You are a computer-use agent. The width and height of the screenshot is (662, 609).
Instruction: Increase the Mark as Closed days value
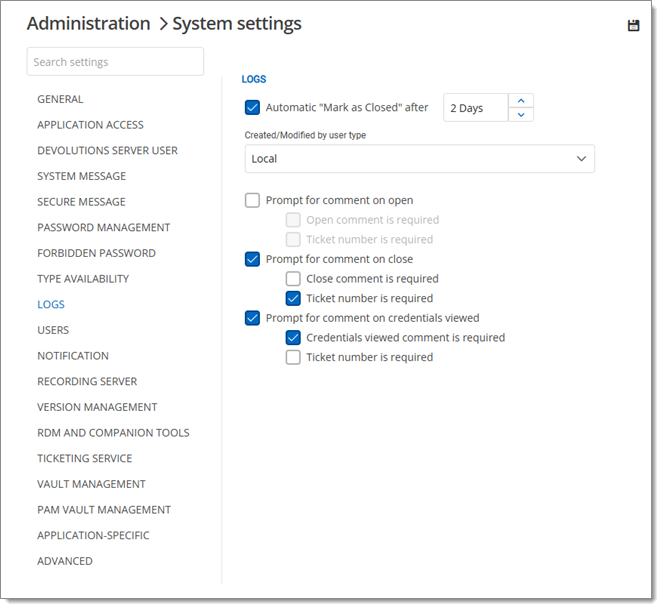coord(521,100)
